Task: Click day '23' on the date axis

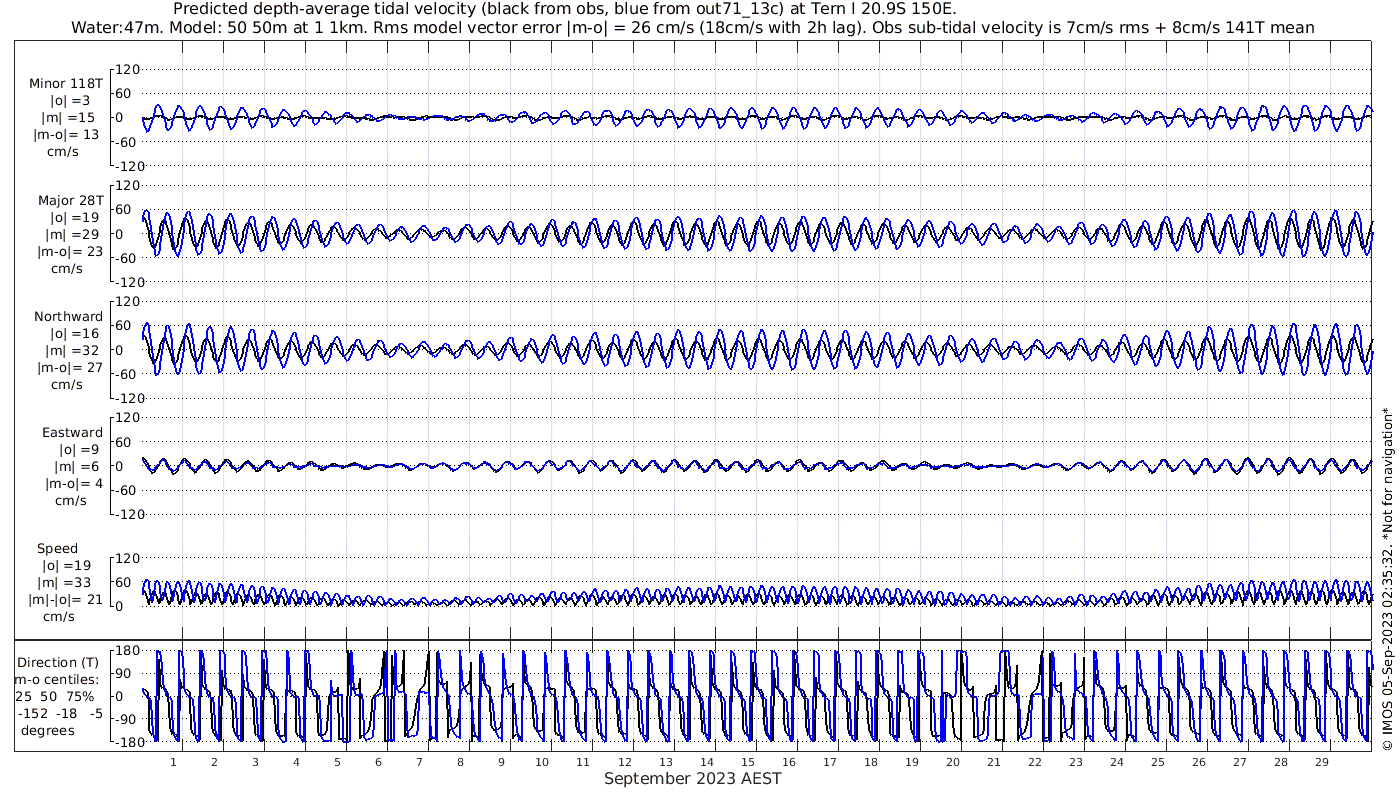Action: point(1075,762)
